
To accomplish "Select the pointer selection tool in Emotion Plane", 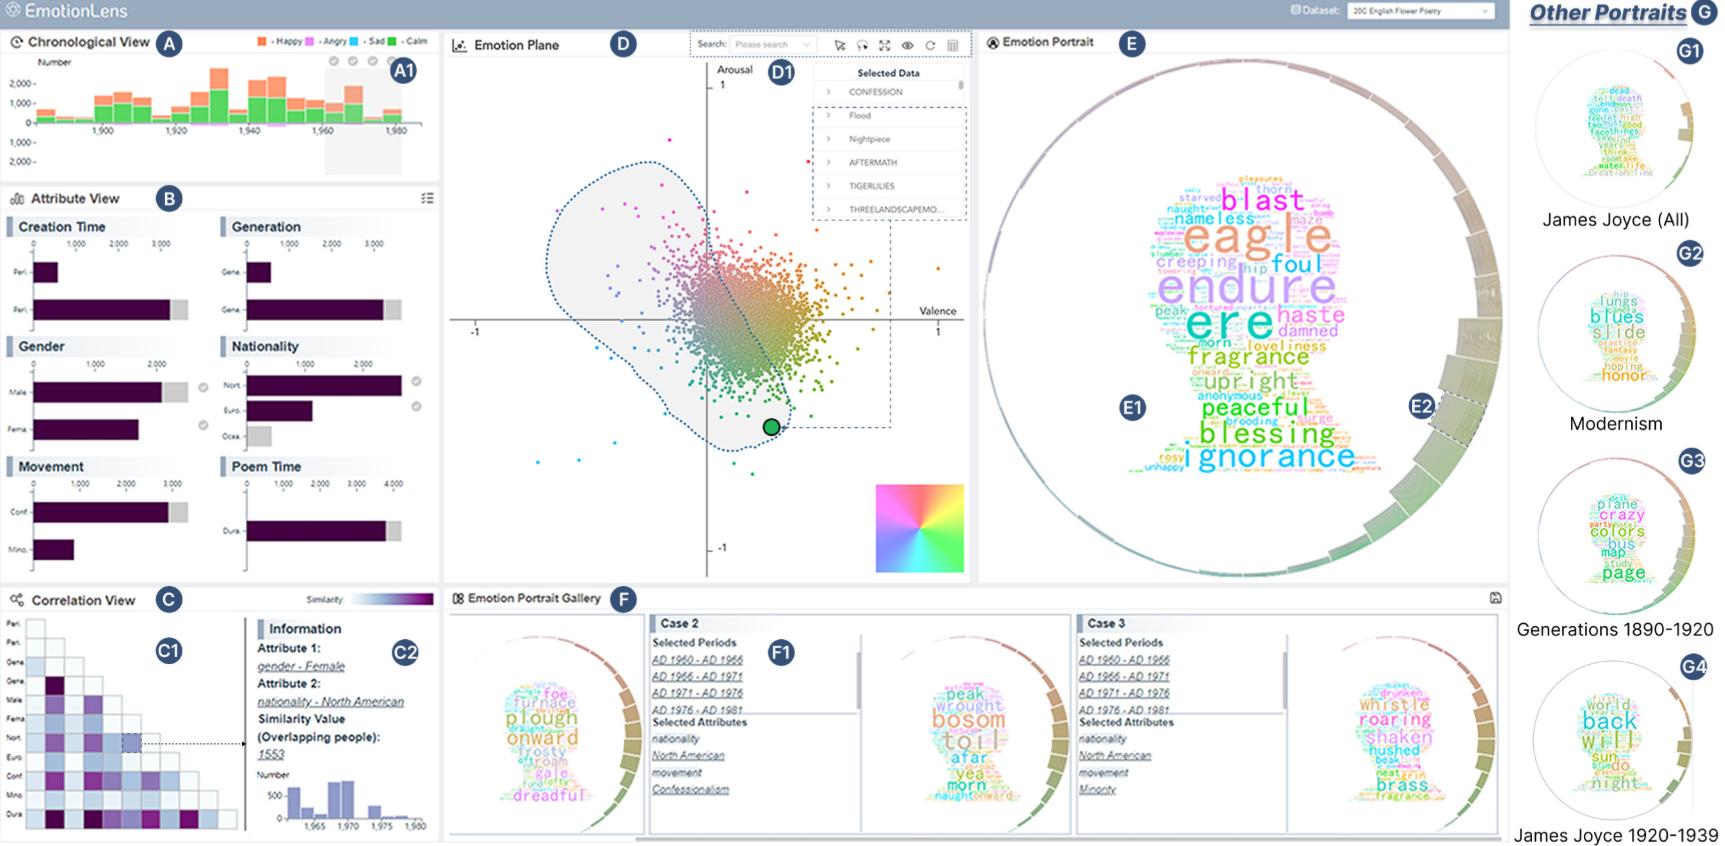I will point(839,45).
